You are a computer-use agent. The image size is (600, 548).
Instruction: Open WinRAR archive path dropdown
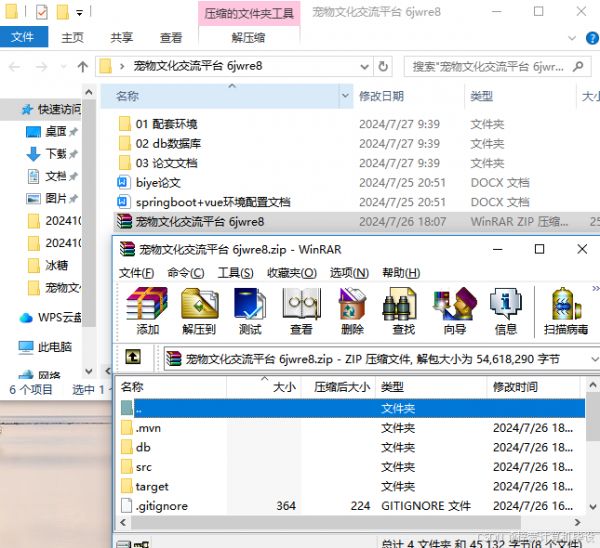pos(594,359)
